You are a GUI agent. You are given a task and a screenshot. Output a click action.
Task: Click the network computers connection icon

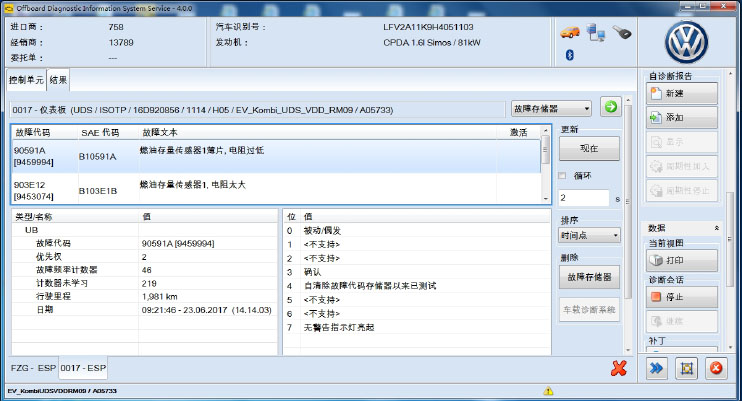[x=595, y=32]
